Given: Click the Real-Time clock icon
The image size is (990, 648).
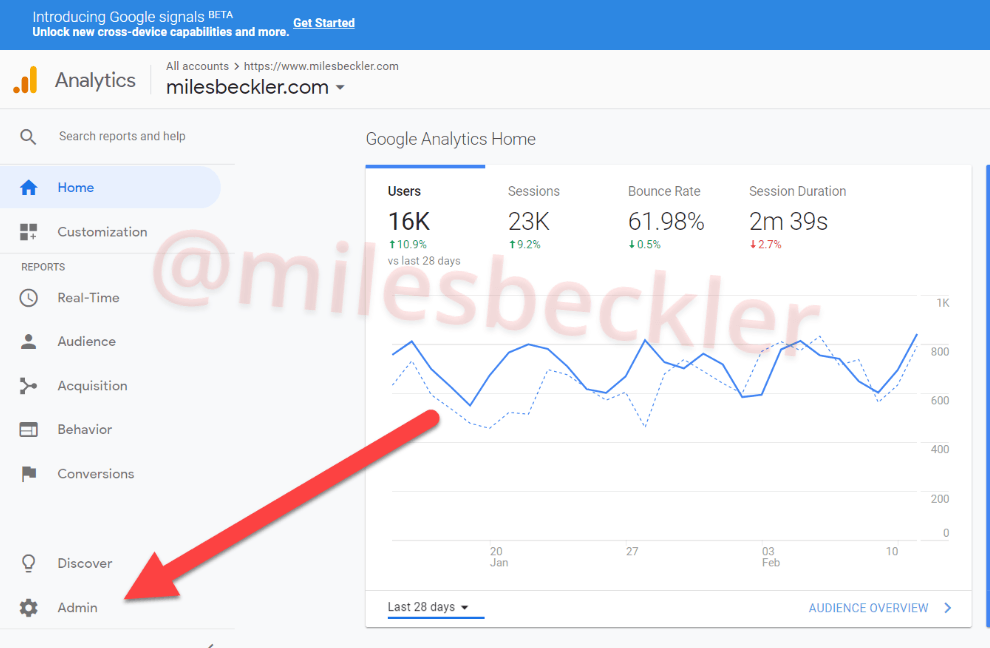Looking at the screenshot, I should coord(28,297).
